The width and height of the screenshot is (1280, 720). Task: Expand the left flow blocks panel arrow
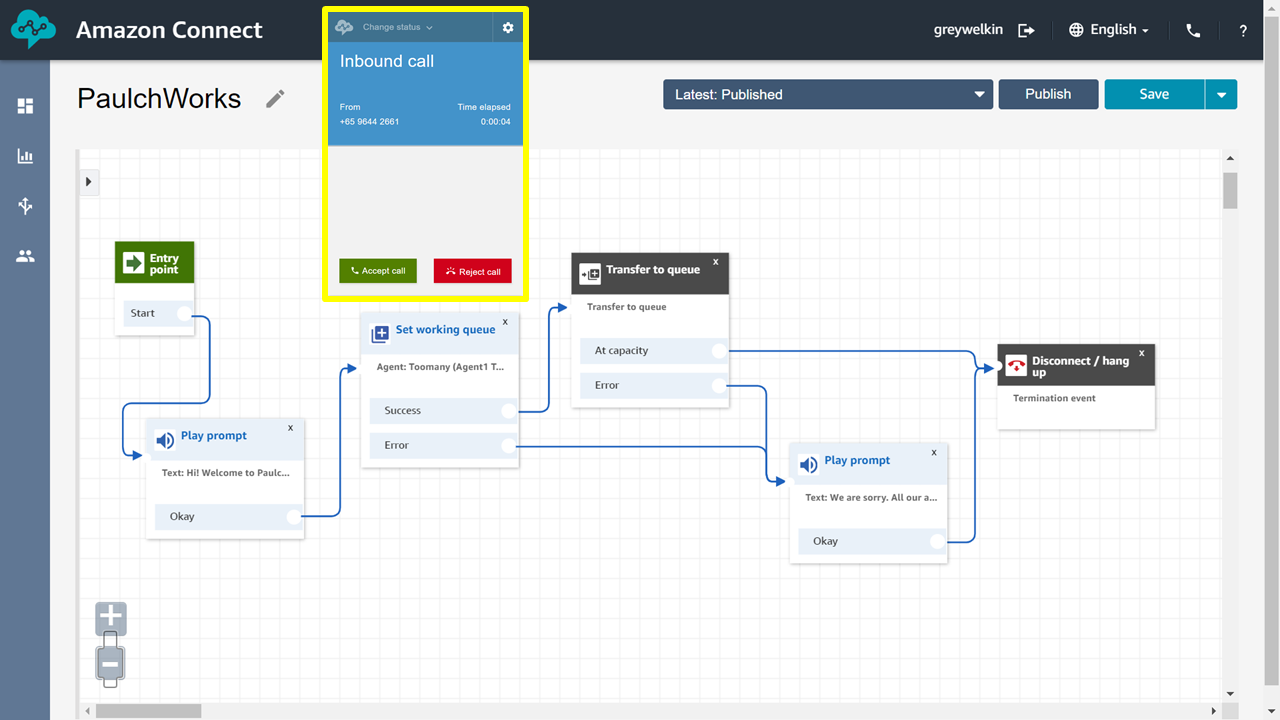point(89,182)
